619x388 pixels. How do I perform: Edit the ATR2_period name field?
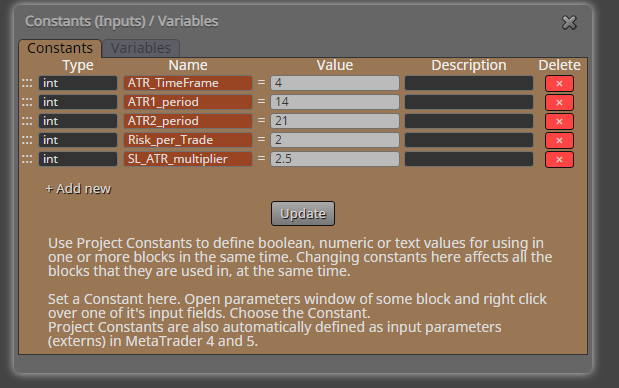click(188, 121)
